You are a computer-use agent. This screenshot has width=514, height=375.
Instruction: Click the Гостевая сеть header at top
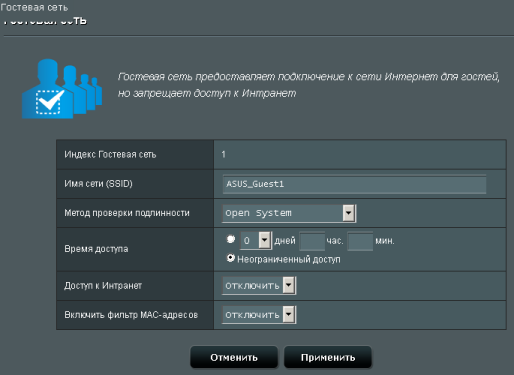(x=34, y=7)
